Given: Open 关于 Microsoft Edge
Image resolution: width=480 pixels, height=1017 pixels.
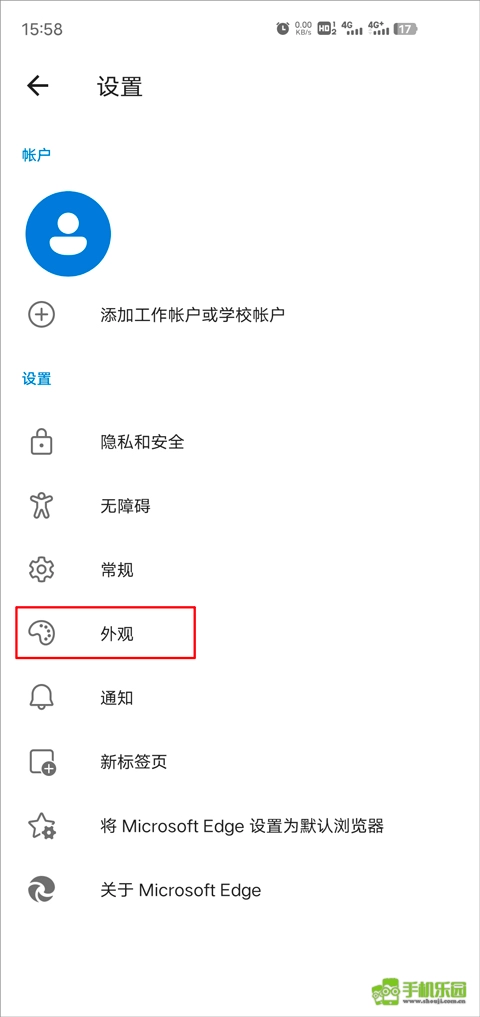Looking at the screenshot, I should tap(240, 889).
